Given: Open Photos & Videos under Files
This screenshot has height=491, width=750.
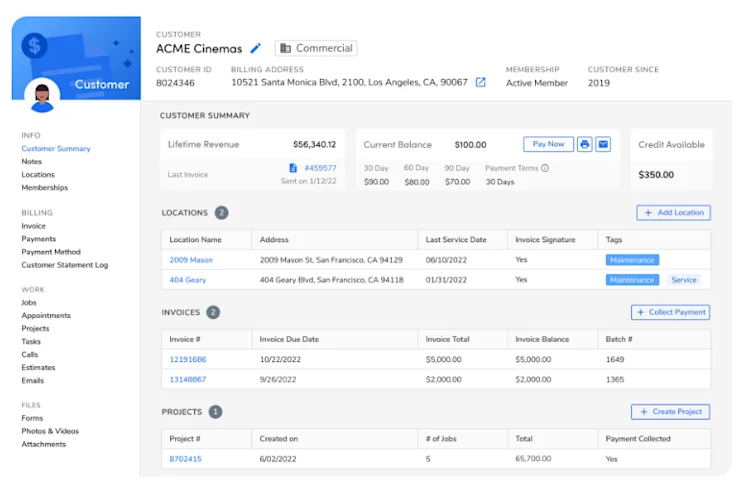Looking at the screenshot, I should click(50, 431).
